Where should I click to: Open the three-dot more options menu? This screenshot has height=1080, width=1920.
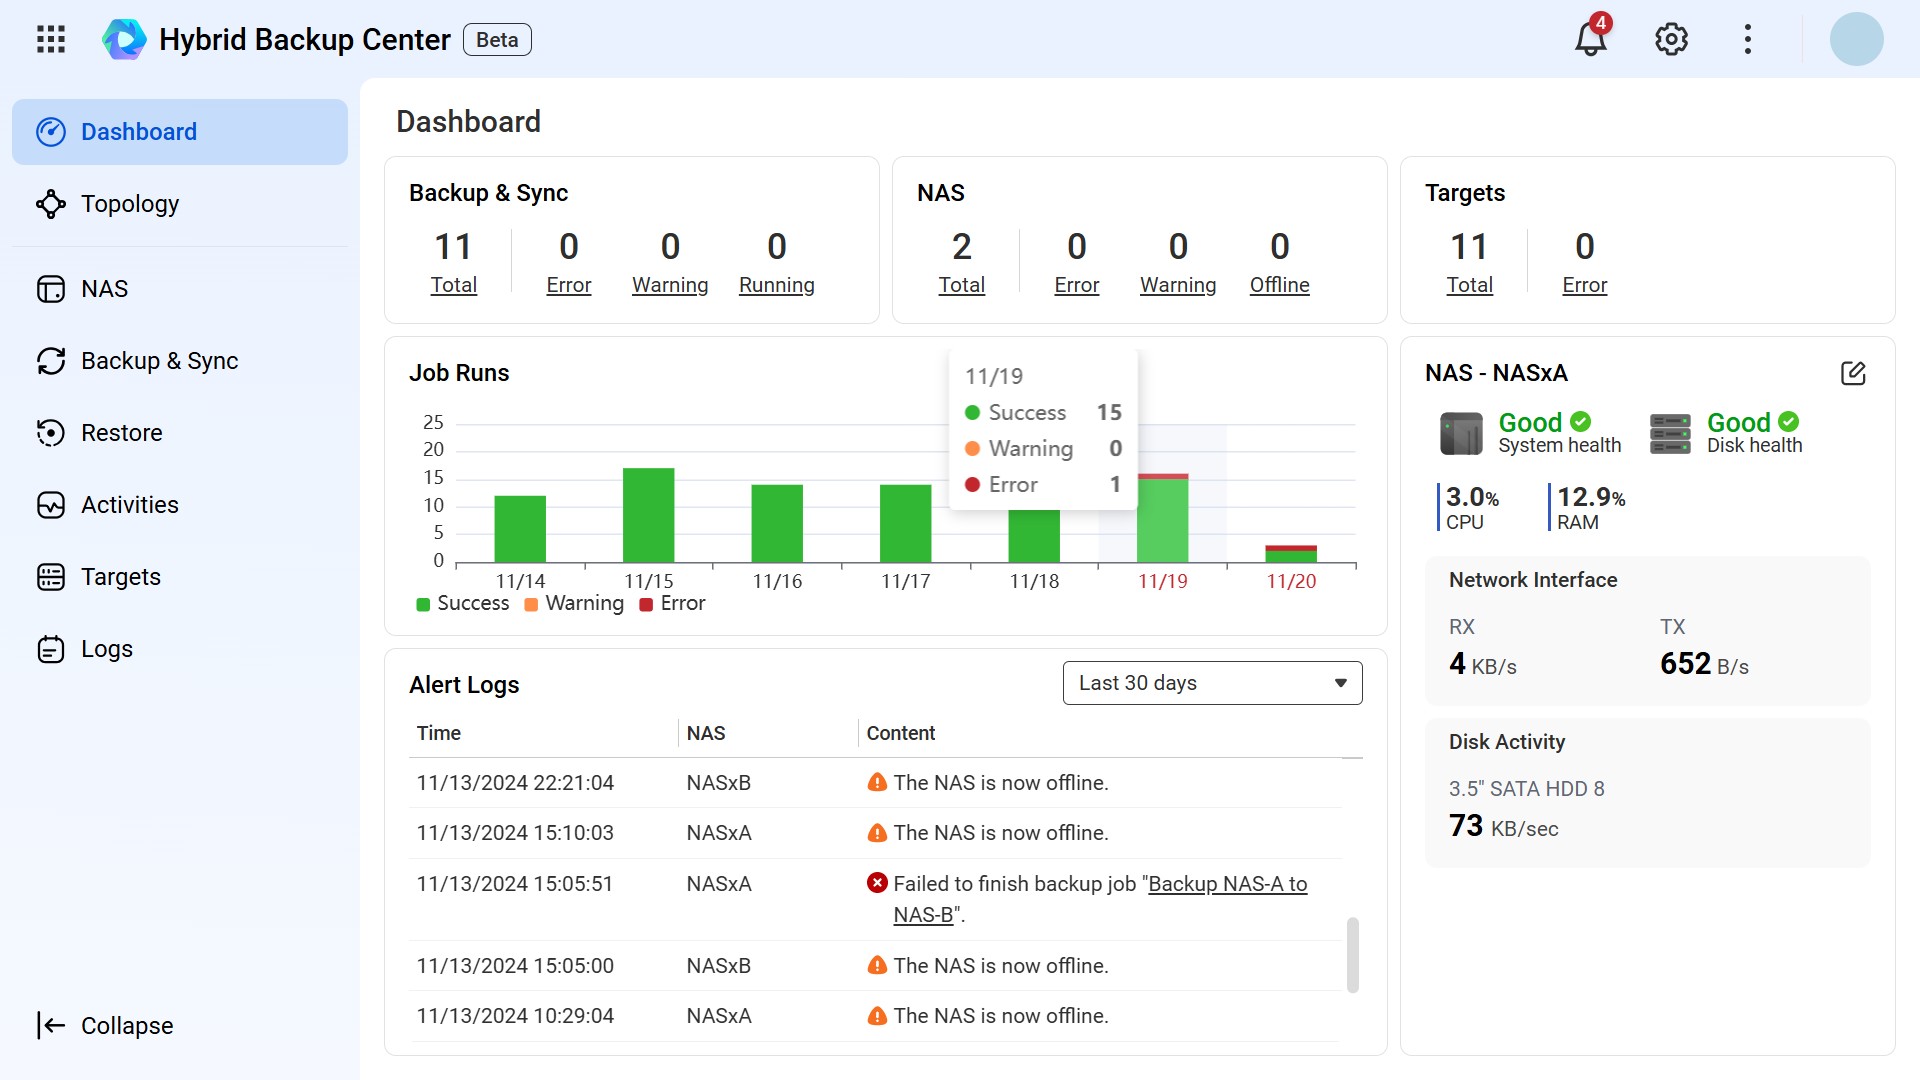pos(1748,39)
